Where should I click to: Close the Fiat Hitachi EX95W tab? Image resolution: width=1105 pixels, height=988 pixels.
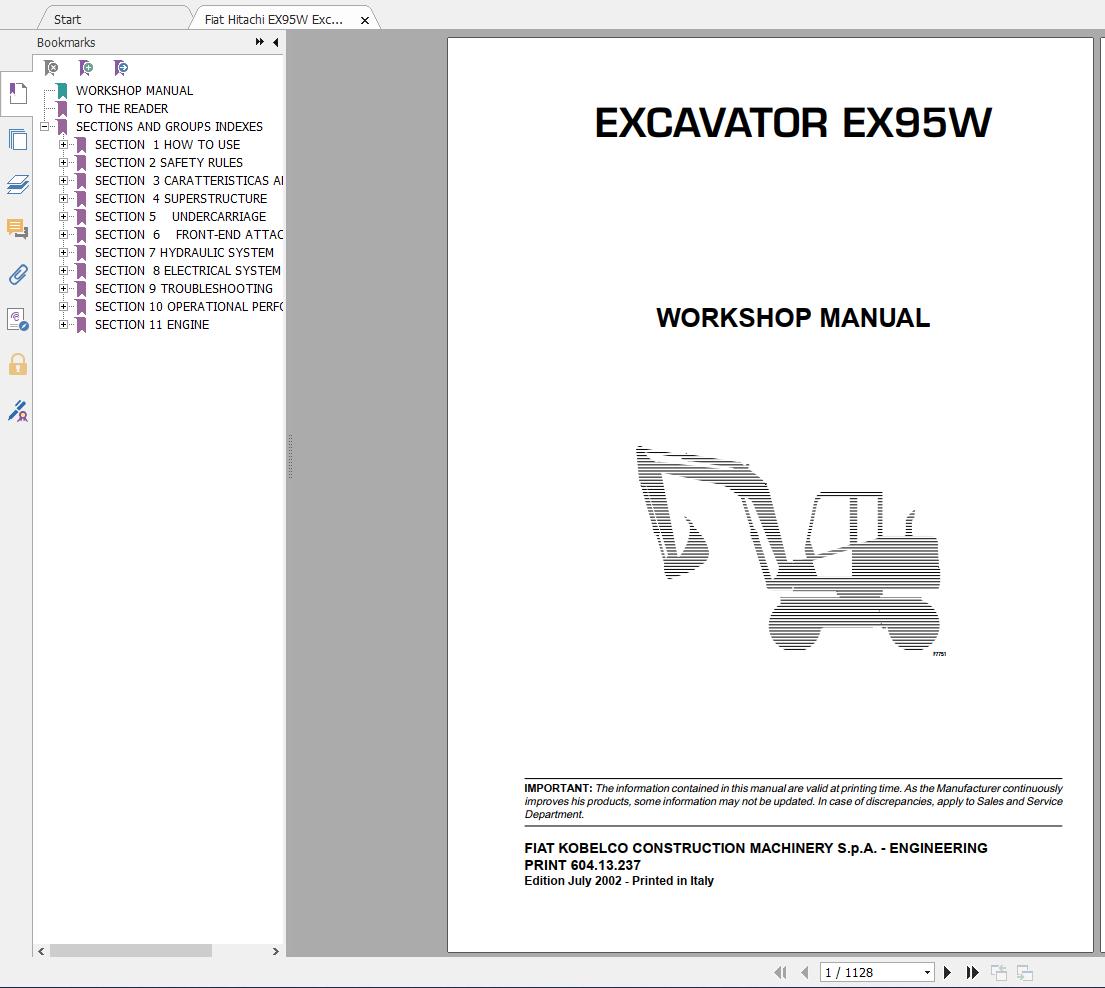365,20
